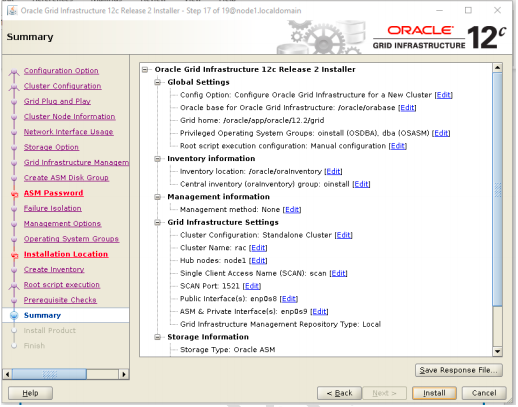Collapse the Inventory information section

pos(158,159)
